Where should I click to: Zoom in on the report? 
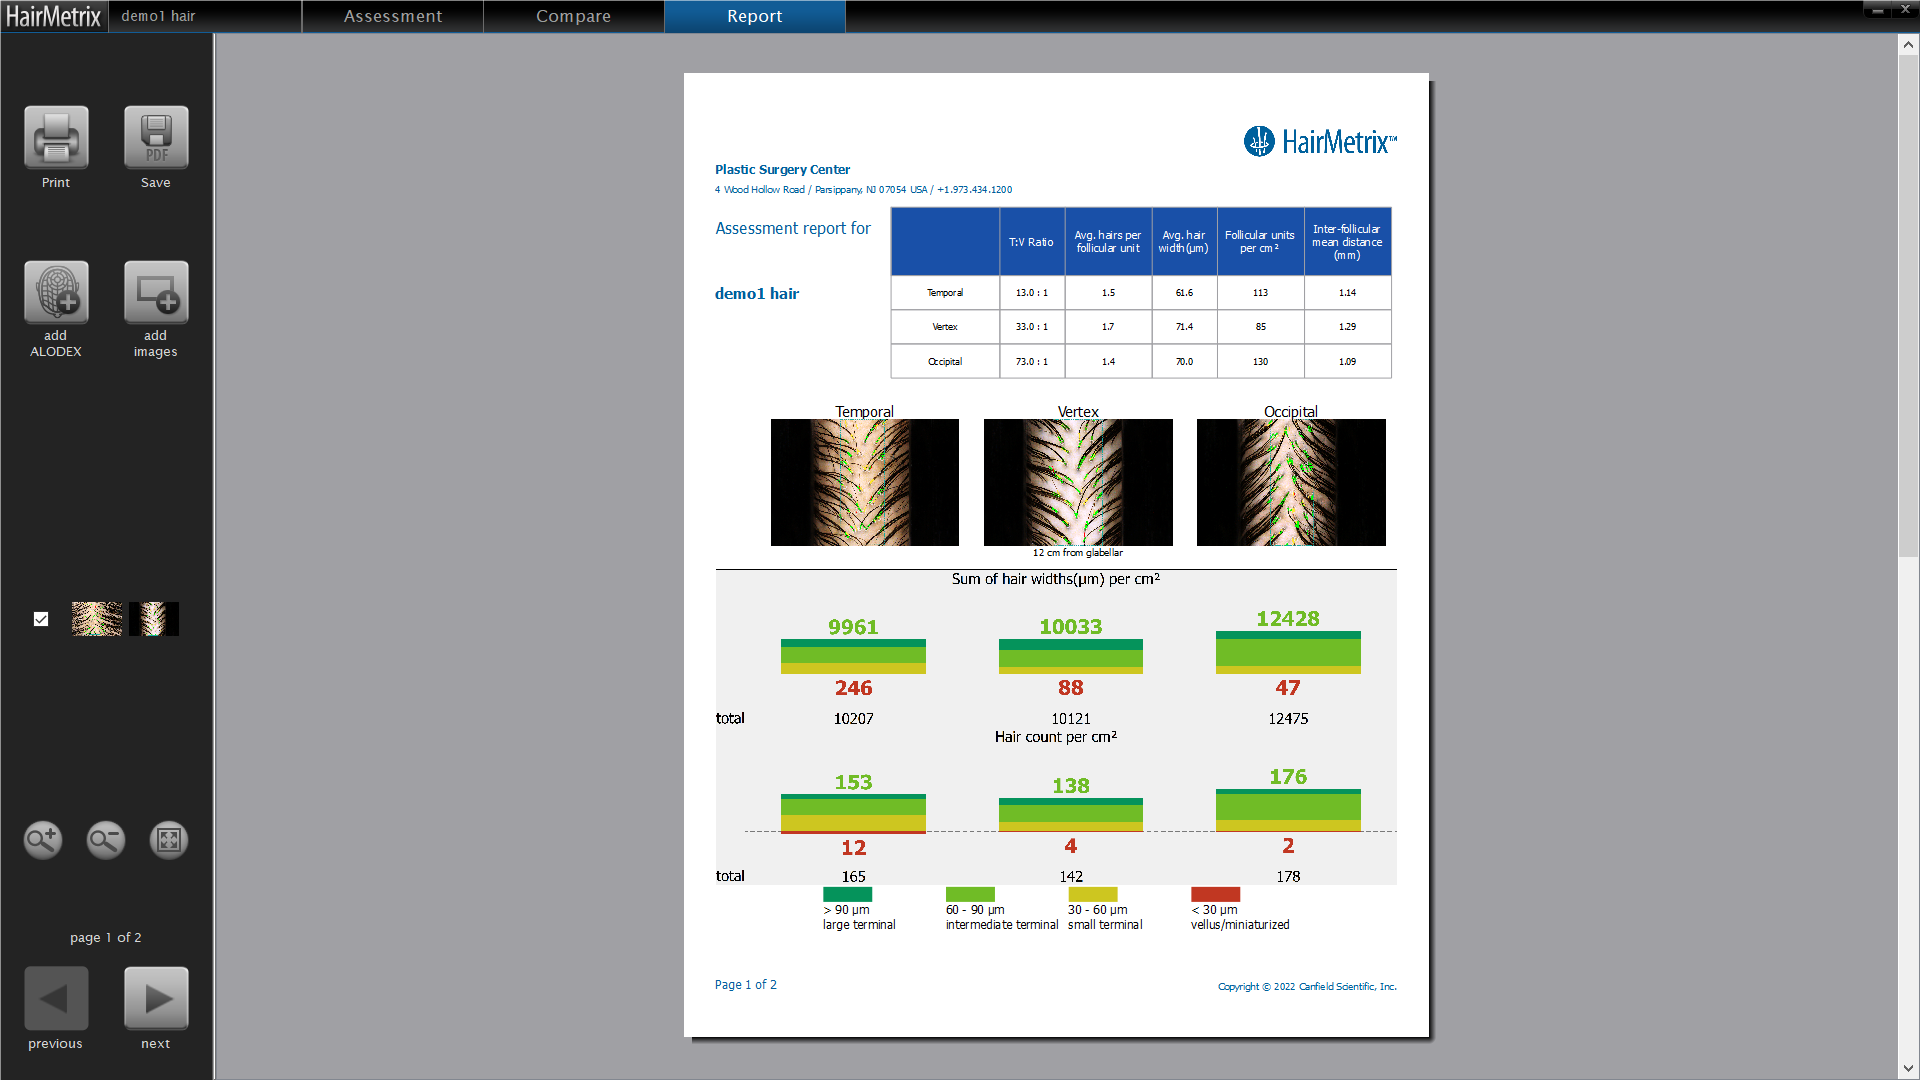[43, 840]
